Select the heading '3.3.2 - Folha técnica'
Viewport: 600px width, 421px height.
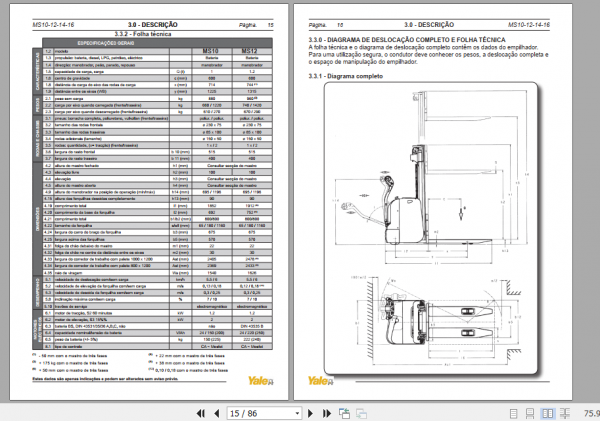[143, 34]
